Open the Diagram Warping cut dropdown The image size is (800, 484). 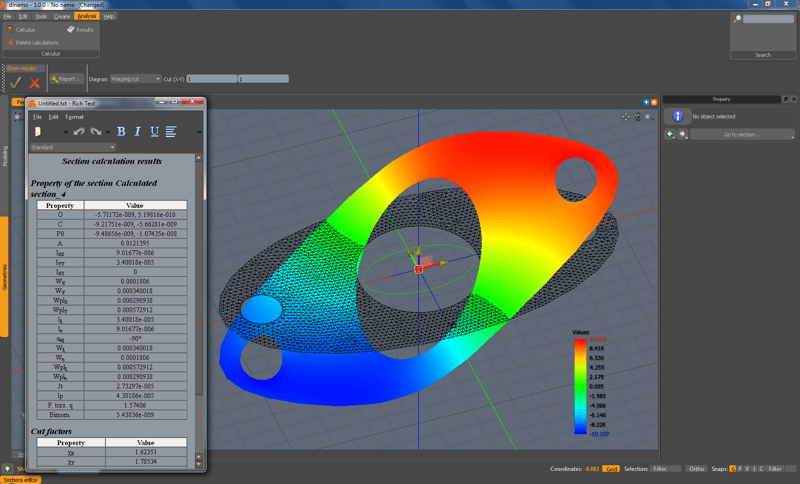135,78
